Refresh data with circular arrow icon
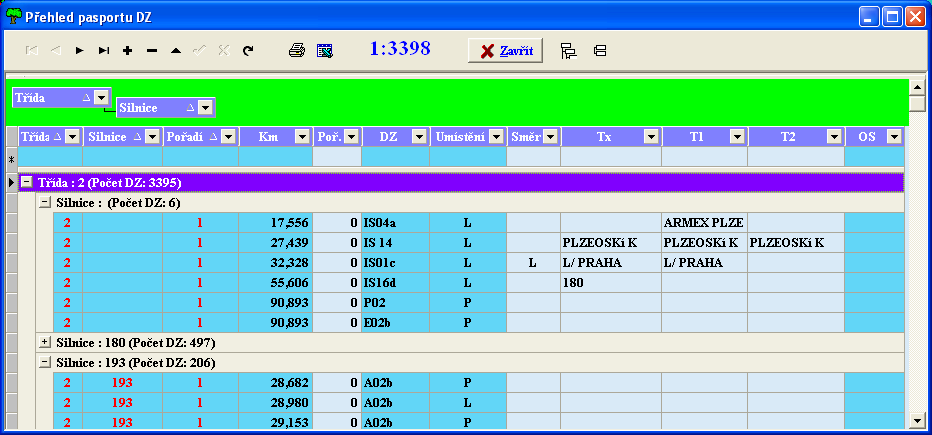 [x=248, y=51]
